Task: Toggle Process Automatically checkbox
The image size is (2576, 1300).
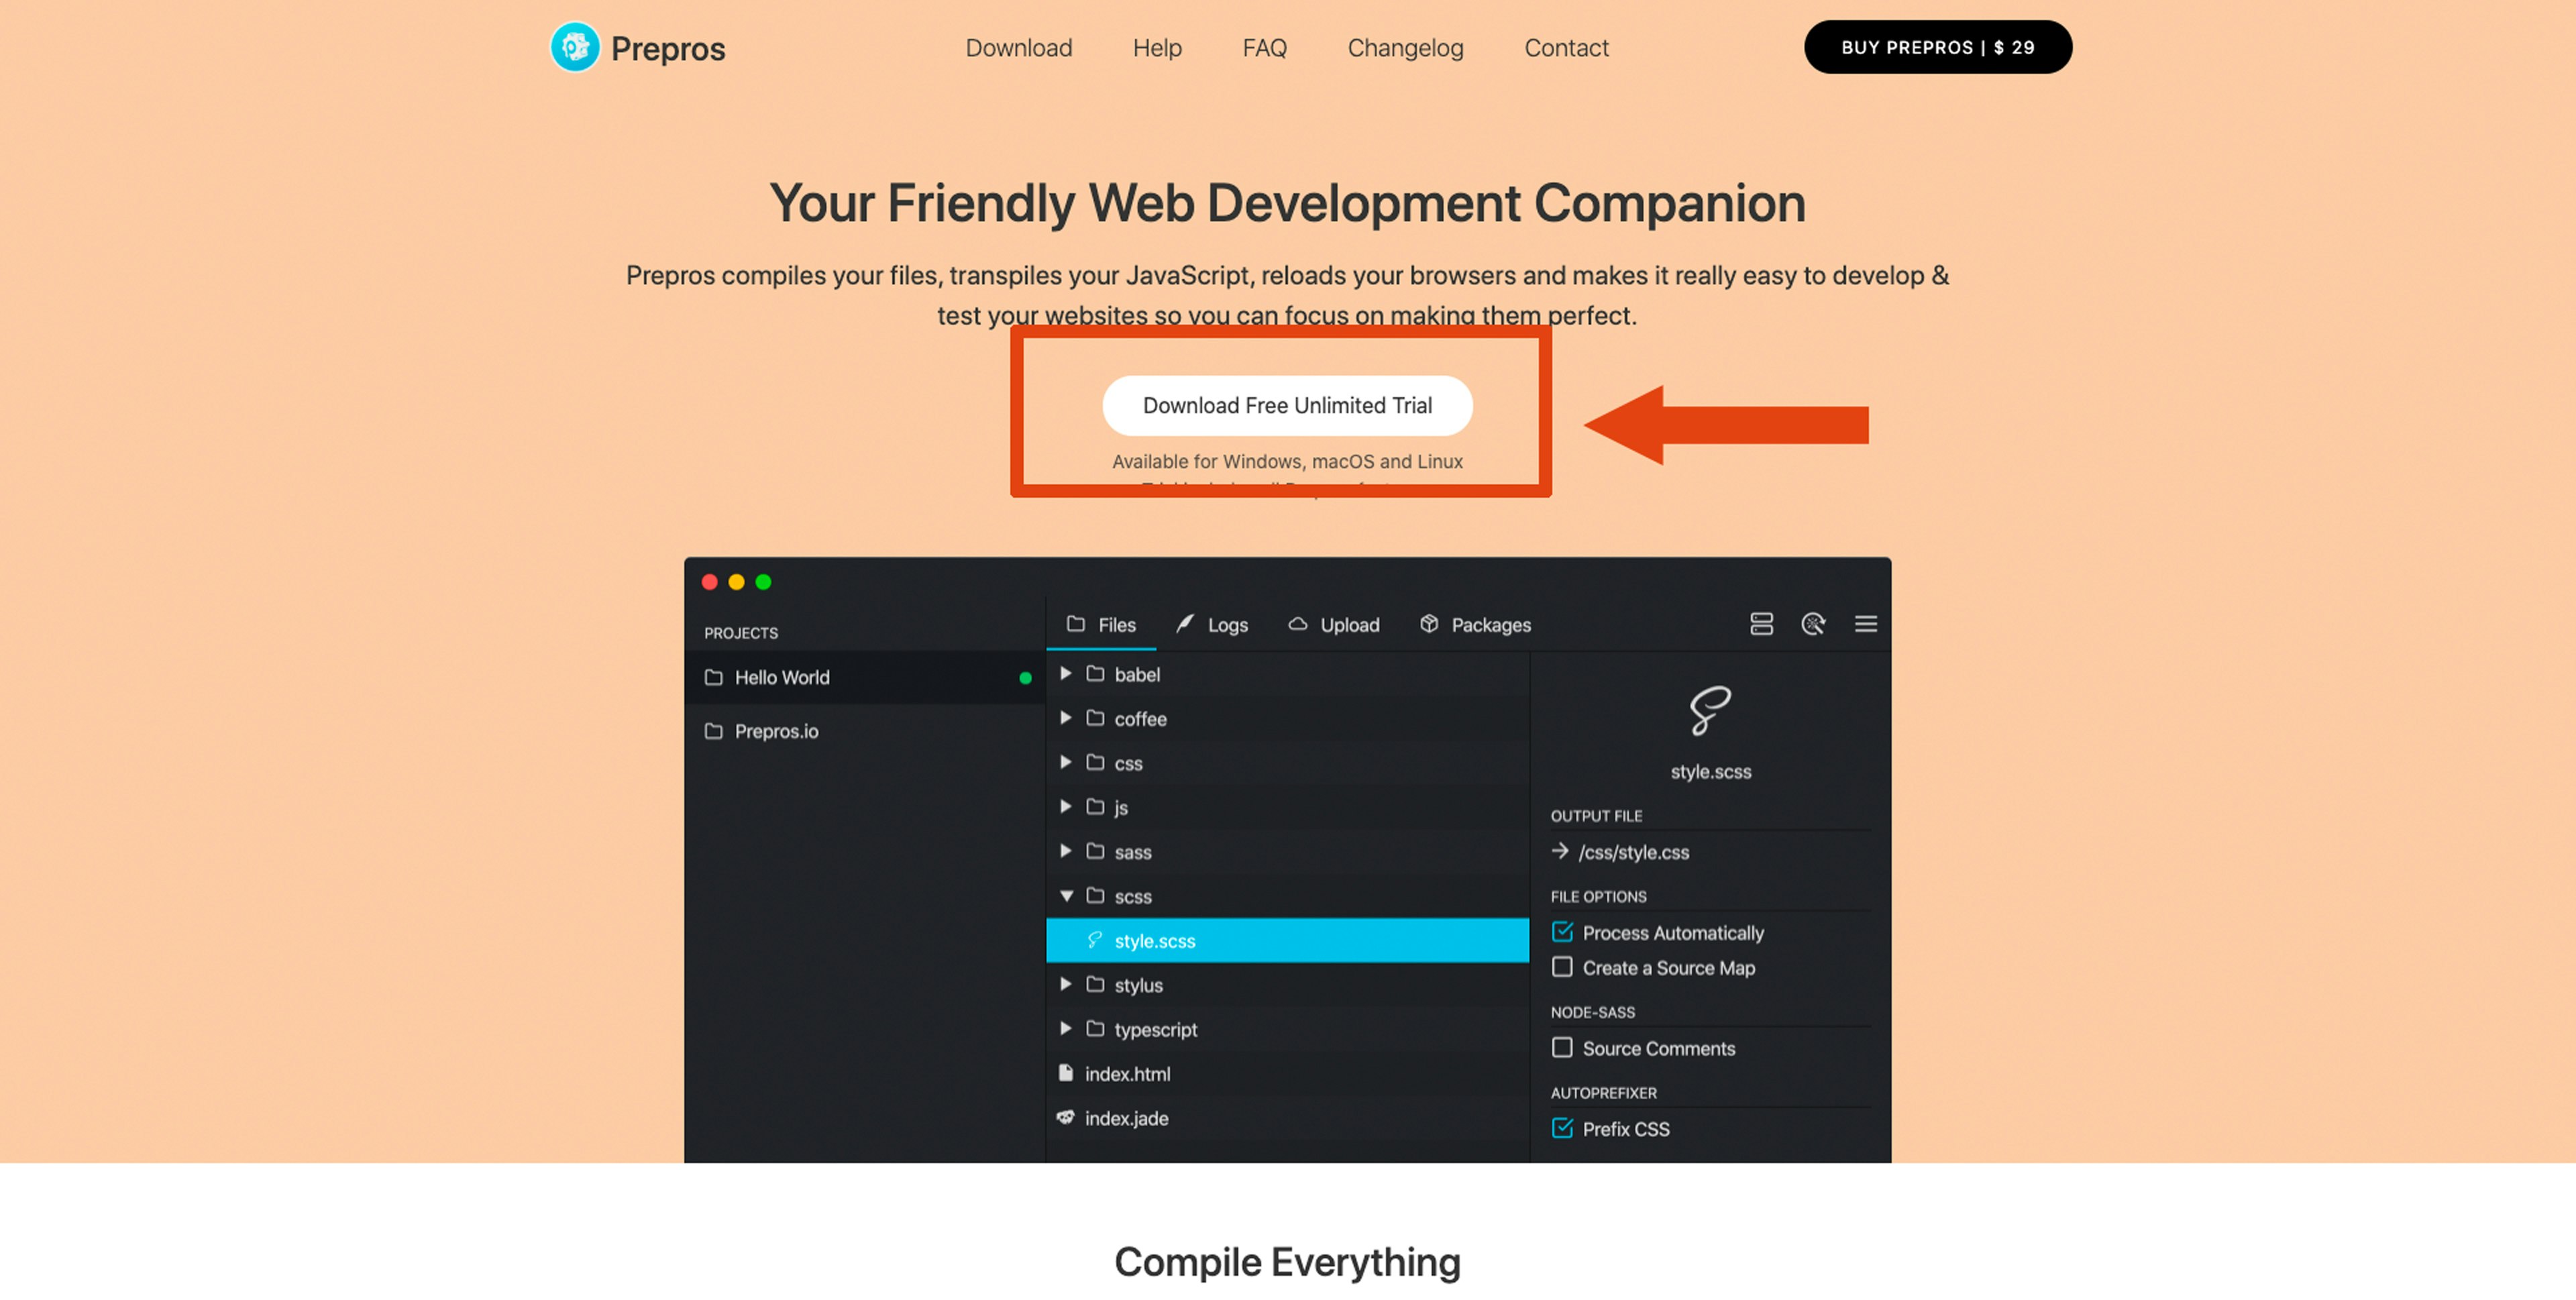Action: coord(1561,932)
